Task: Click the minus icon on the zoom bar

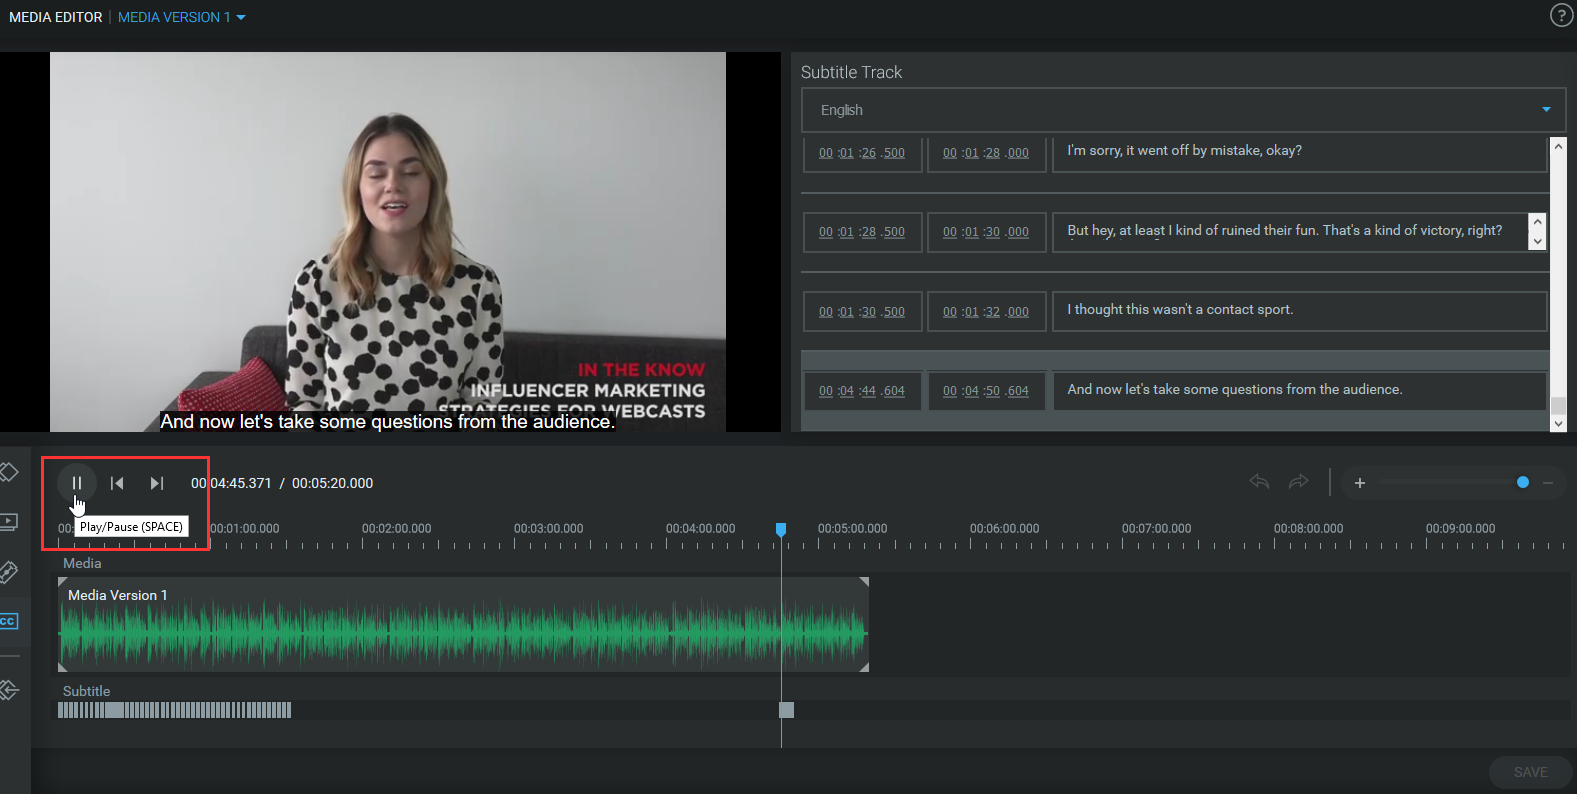Action: (x=1548, y=483)
